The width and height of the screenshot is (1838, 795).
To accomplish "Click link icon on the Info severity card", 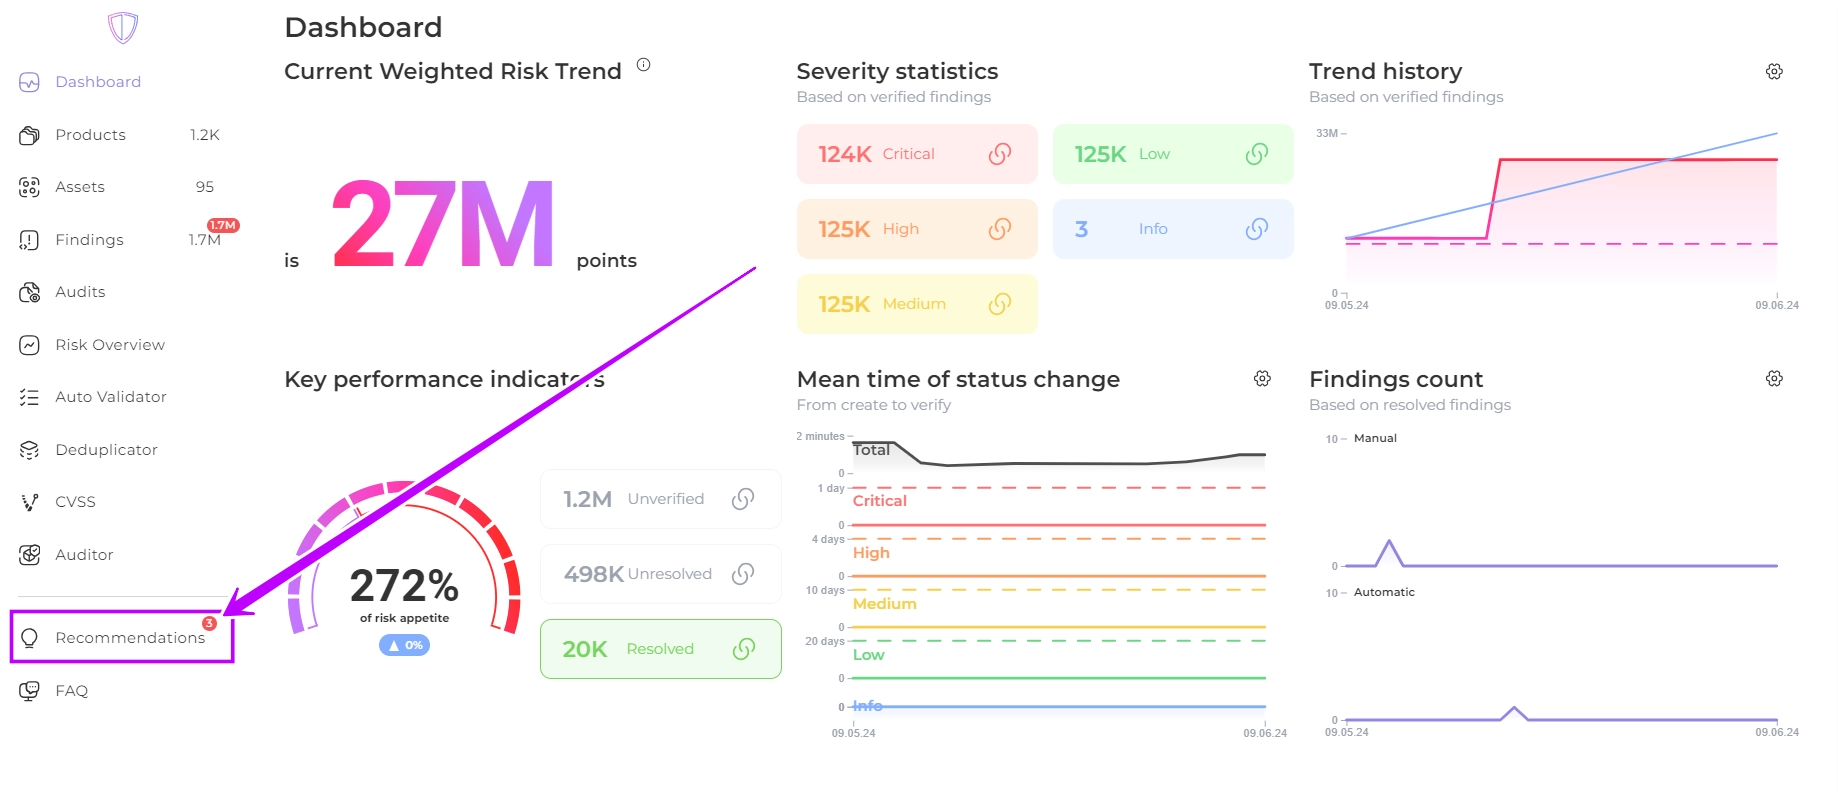I will pos(1257,229).
